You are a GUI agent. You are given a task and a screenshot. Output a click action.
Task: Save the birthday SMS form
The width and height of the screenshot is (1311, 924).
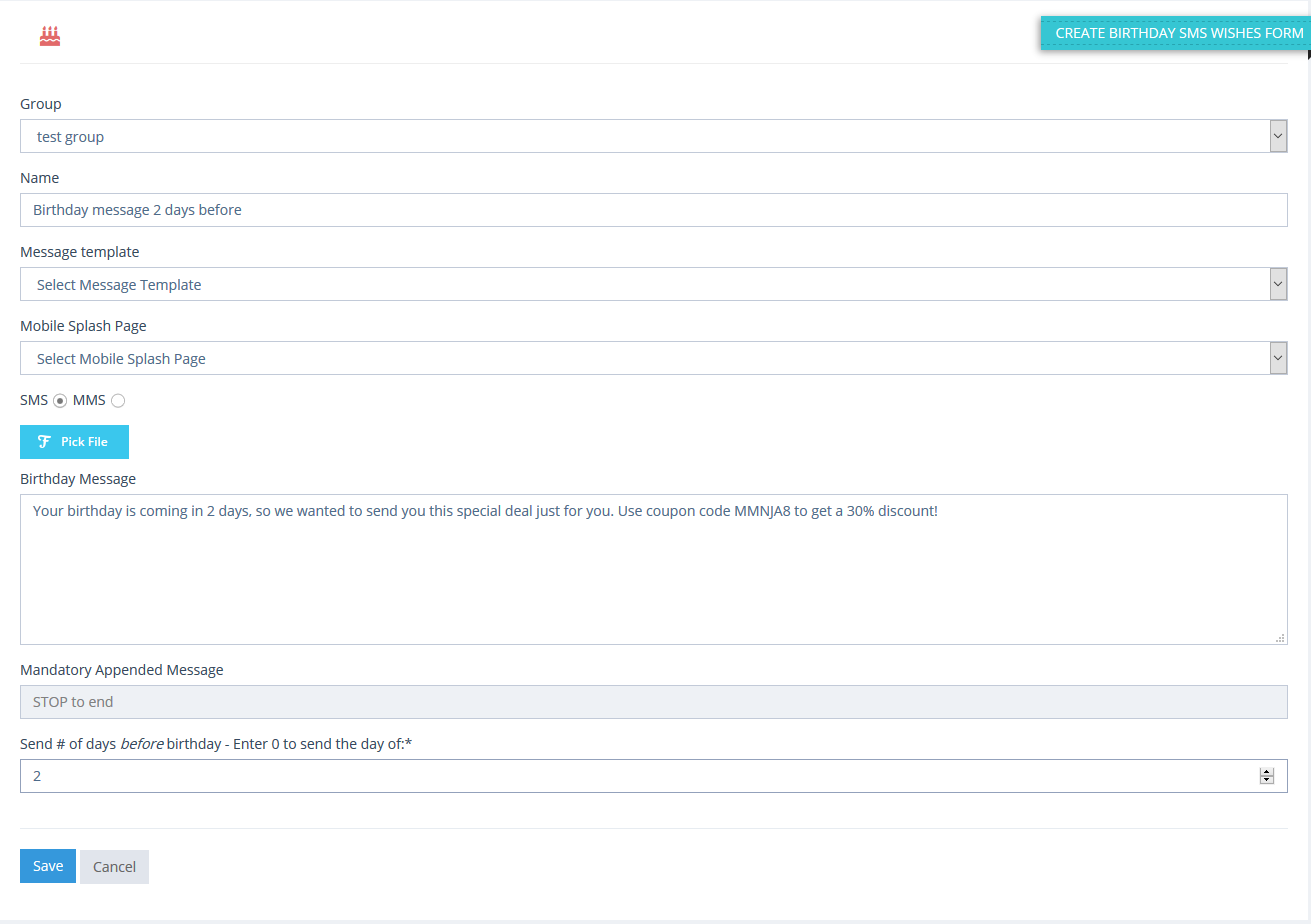pos(48,866)
